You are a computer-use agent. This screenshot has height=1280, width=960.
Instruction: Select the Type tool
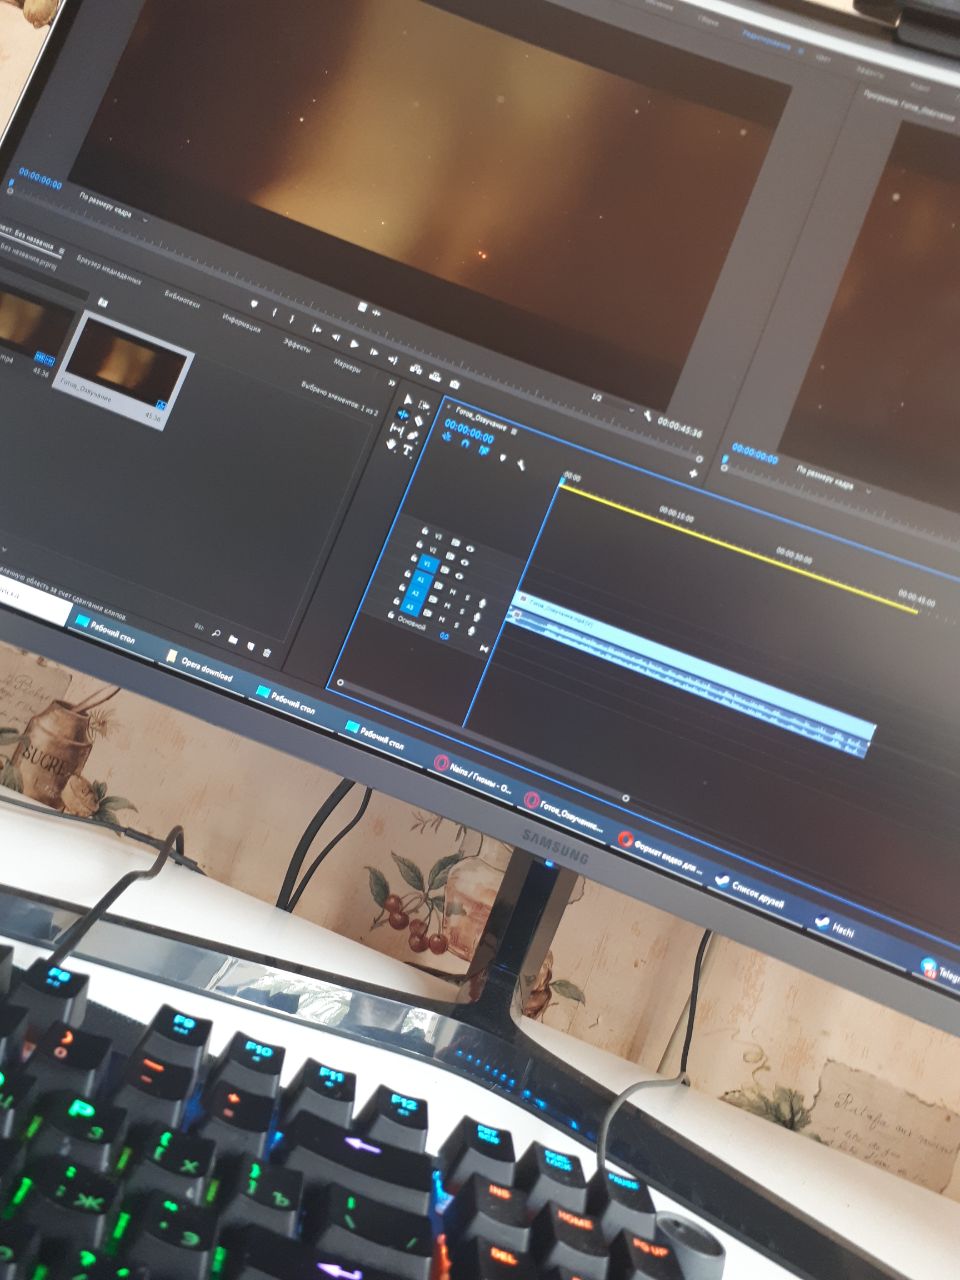[407, 450]
